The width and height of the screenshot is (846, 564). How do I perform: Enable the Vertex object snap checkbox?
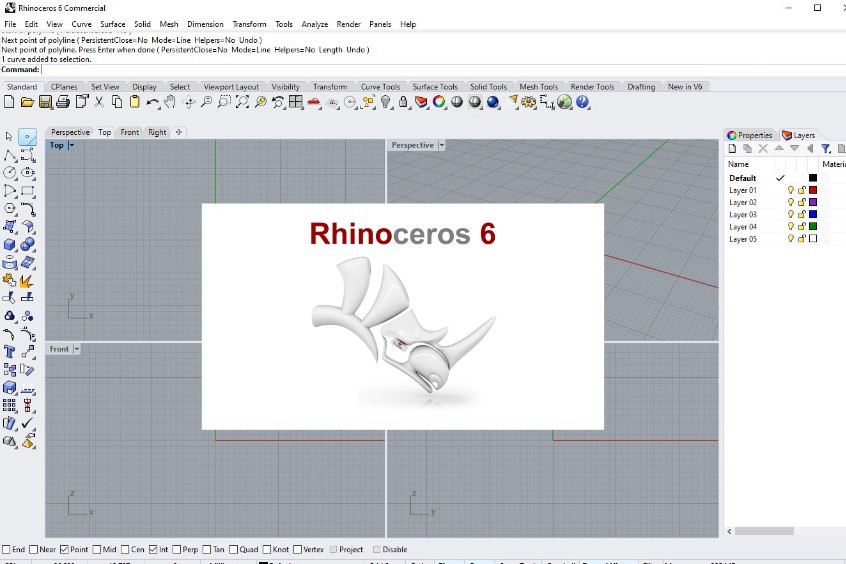[297, 549]
